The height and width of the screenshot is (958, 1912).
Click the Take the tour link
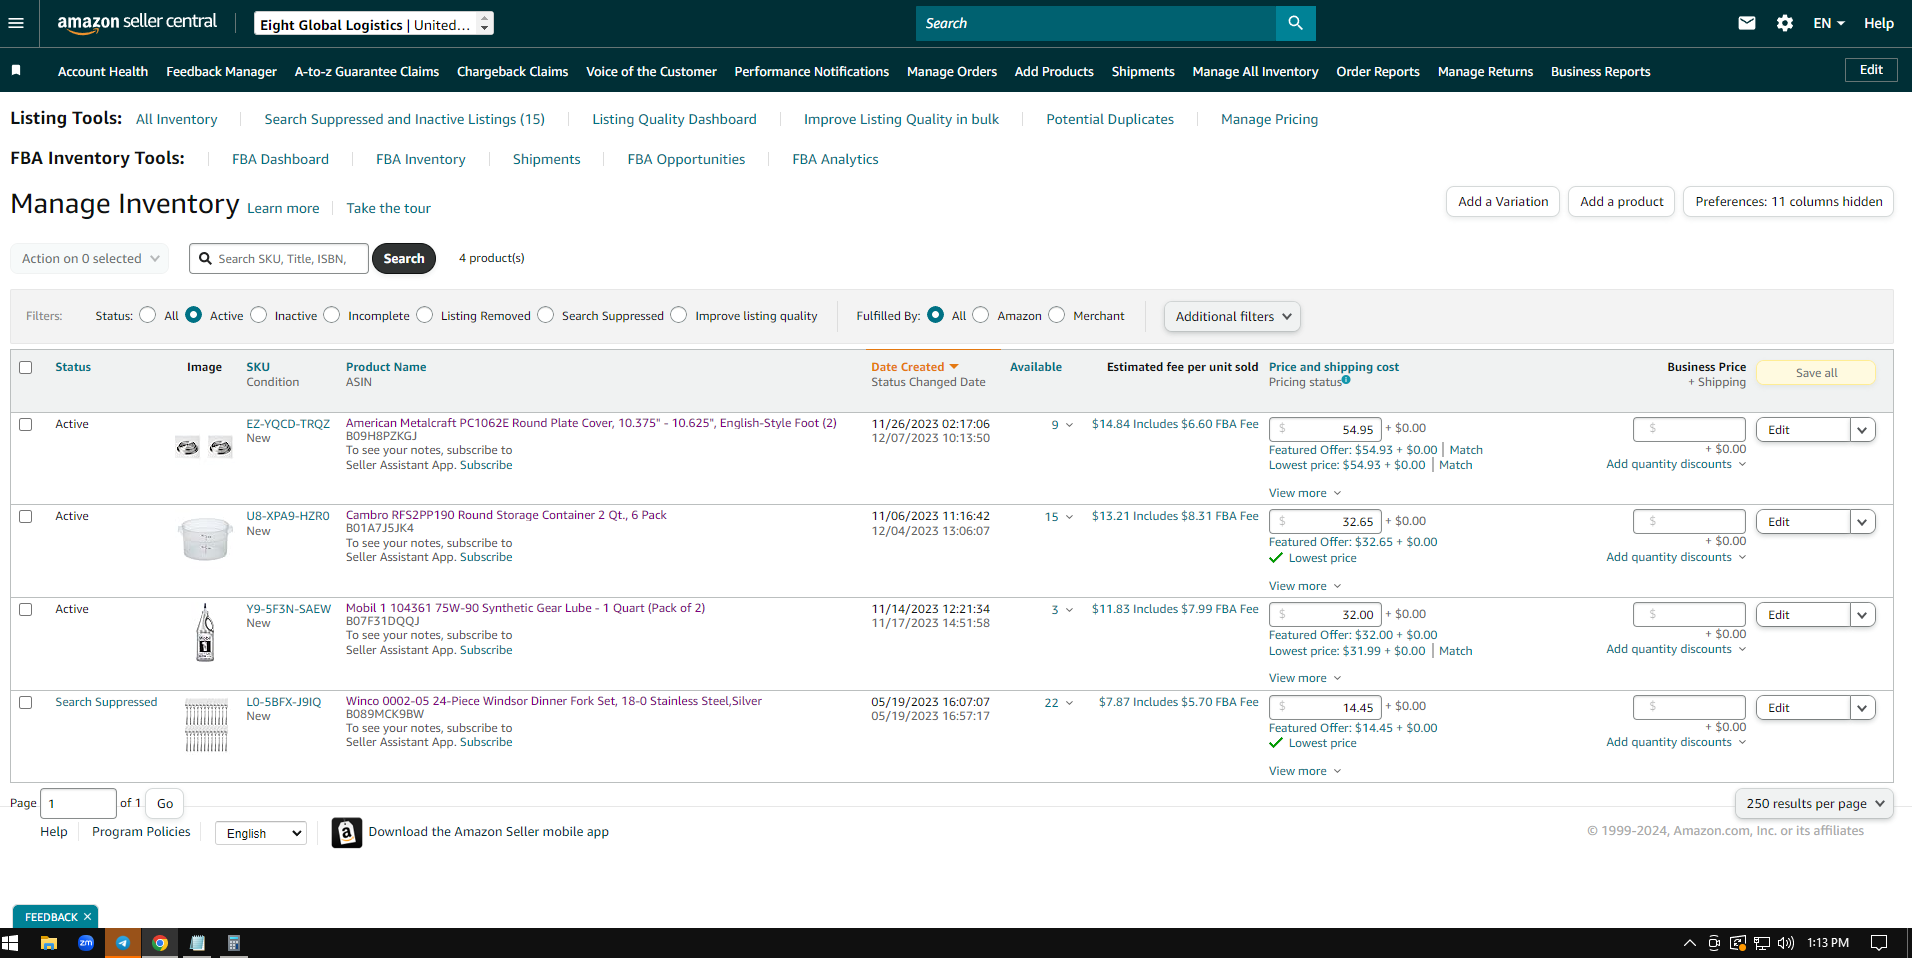pyautogui.click(x=388, y=208)
